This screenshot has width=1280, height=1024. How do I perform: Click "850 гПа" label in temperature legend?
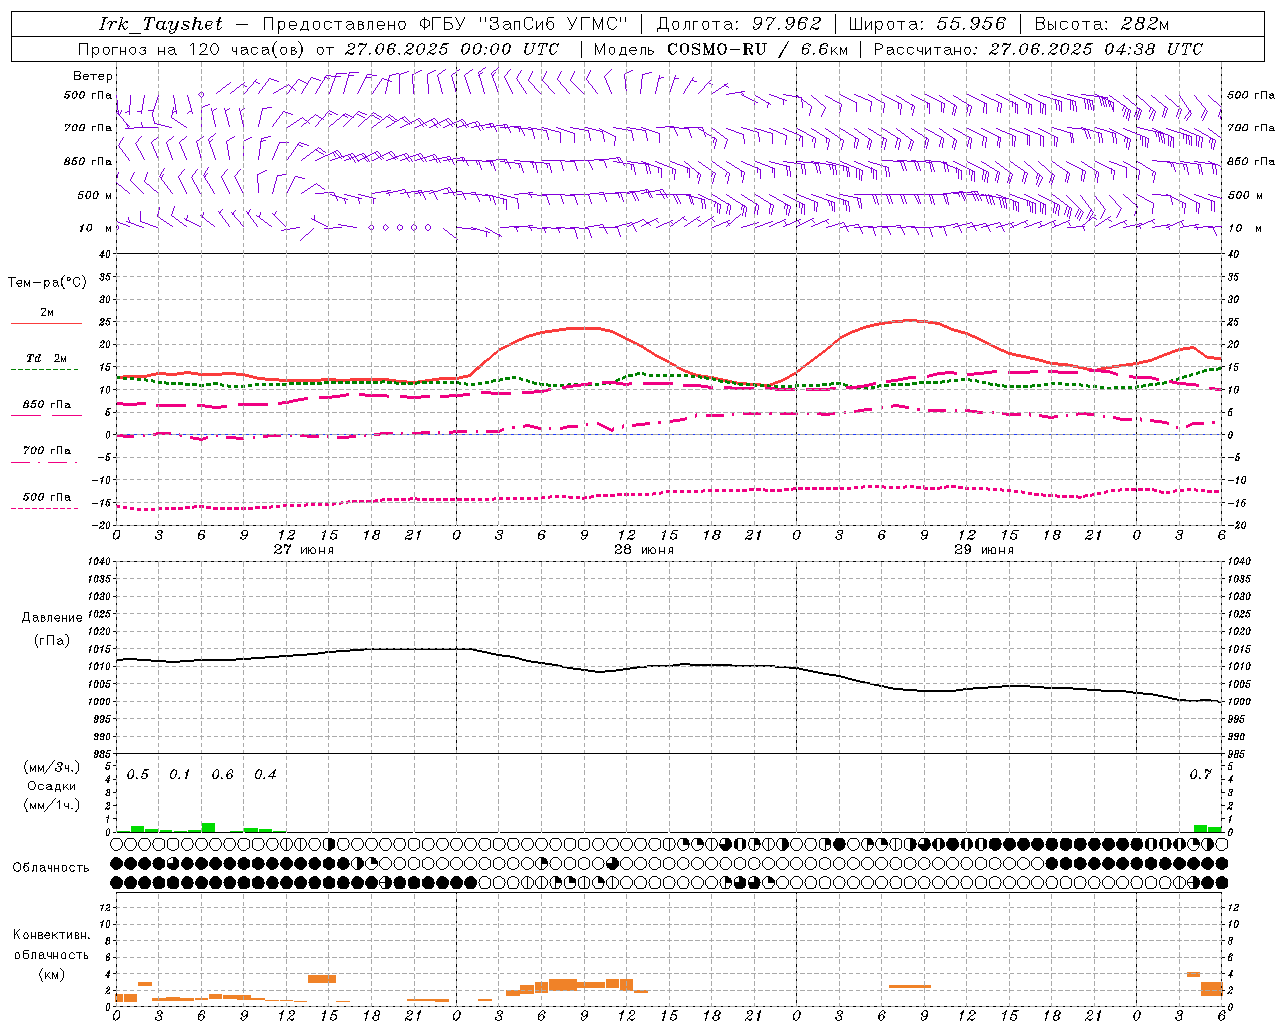click(x=47, y=405)
